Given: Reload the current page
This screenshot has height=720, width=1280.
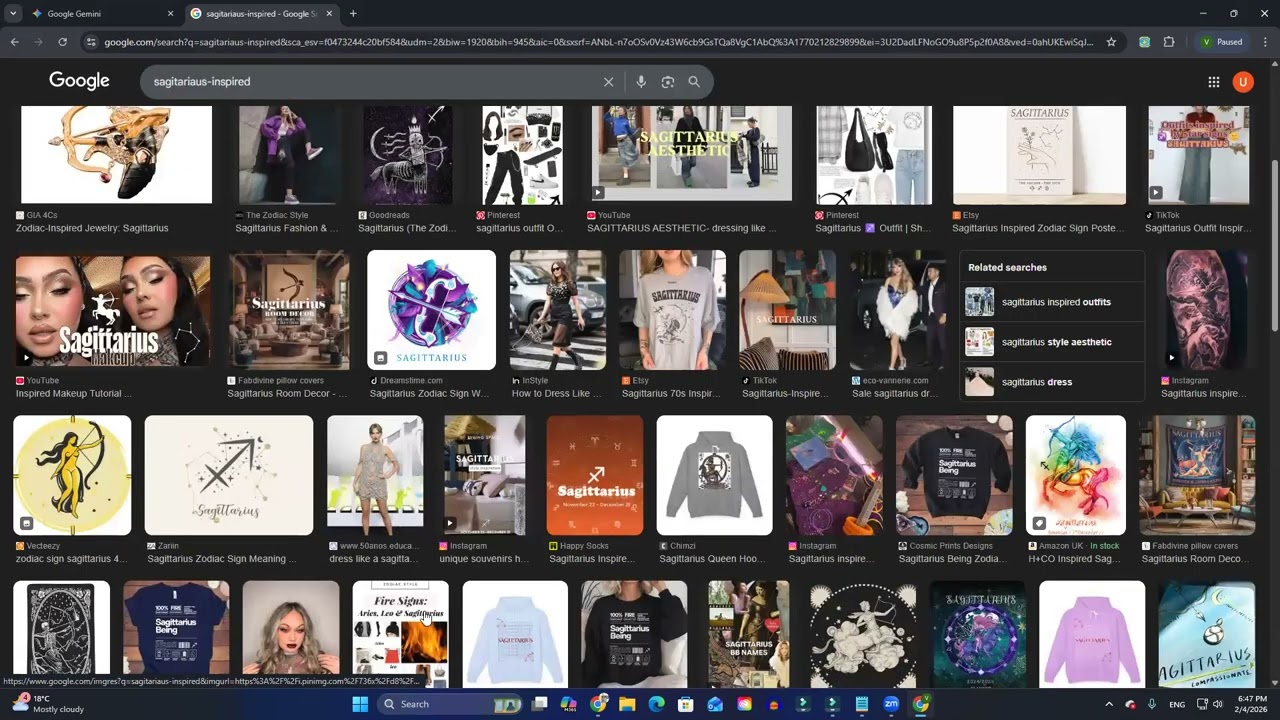Looking at the screenshot, I should tap(62, 42).
